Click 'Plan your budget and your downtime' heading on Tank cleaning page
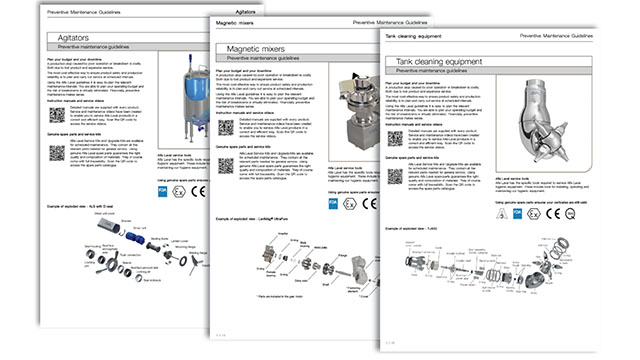640x360 pixels. coord(412,83)
